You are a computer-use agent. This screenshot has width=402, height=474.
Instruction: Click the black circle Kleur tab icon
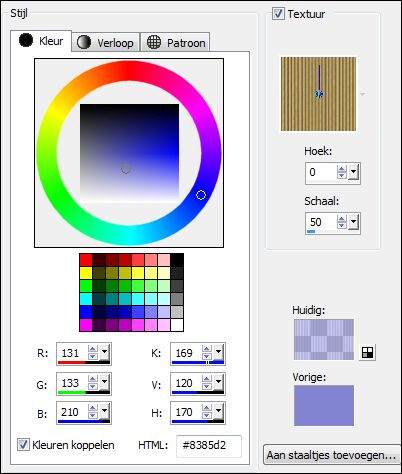point(26,40)
